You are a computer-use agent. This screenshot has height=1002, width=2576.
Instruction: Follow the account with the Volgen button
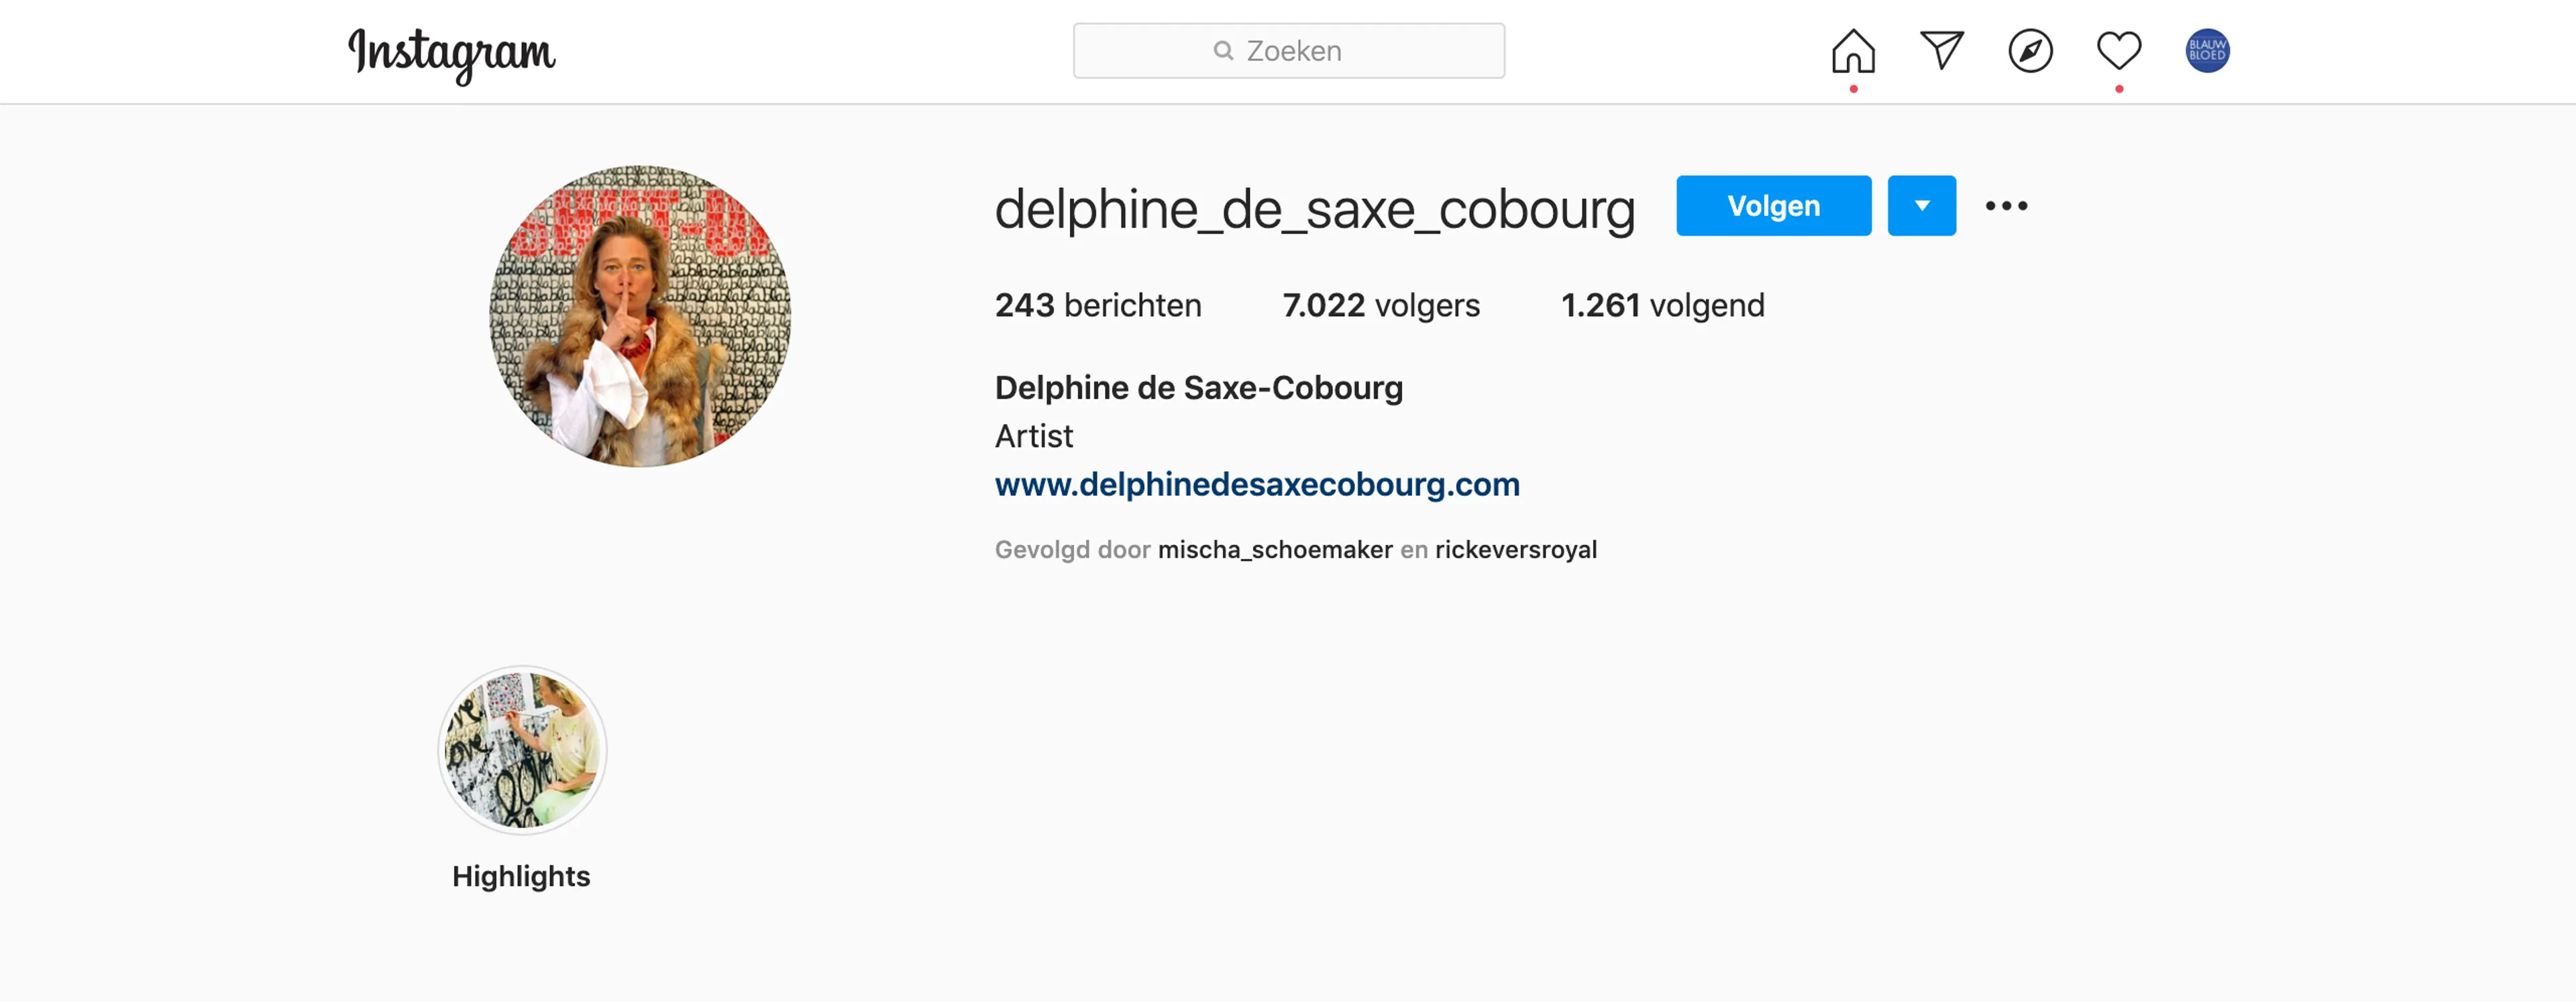[1773, 206]
